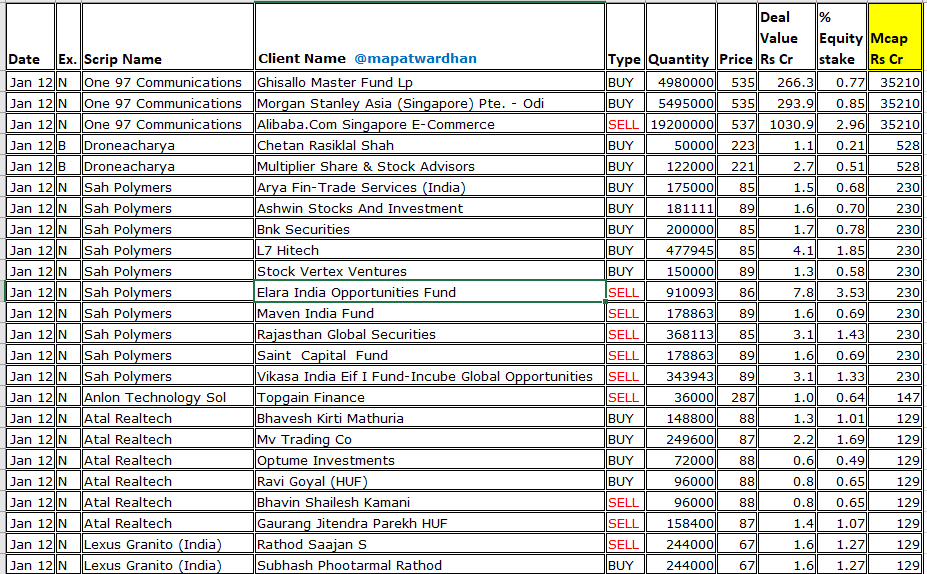
Task: Select the Scrip Name column header
Action: [x=168, y=37]
